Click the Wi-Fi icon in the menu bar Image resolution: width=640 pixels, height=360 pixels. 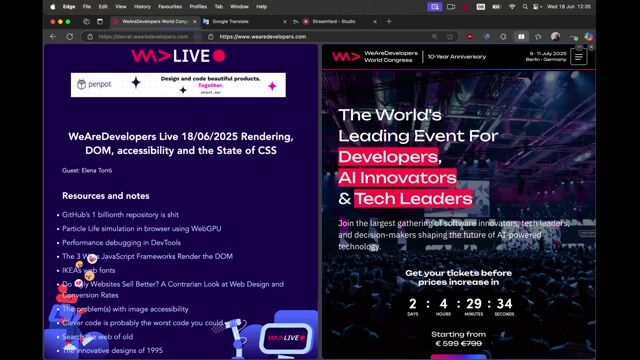512,7
